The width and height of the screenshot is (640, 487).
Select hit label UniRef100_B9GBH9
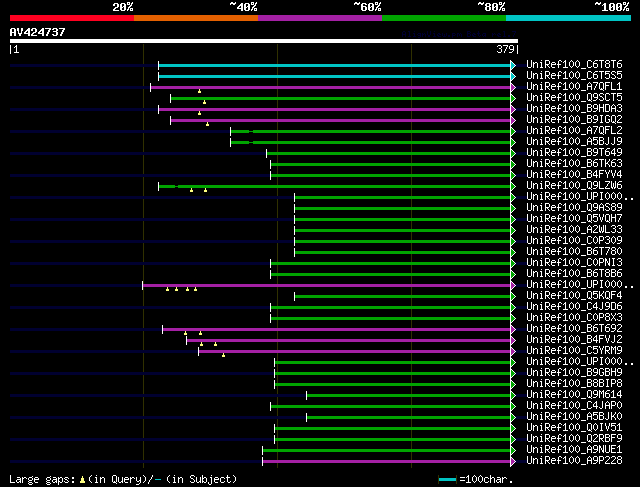click(574, 373)
